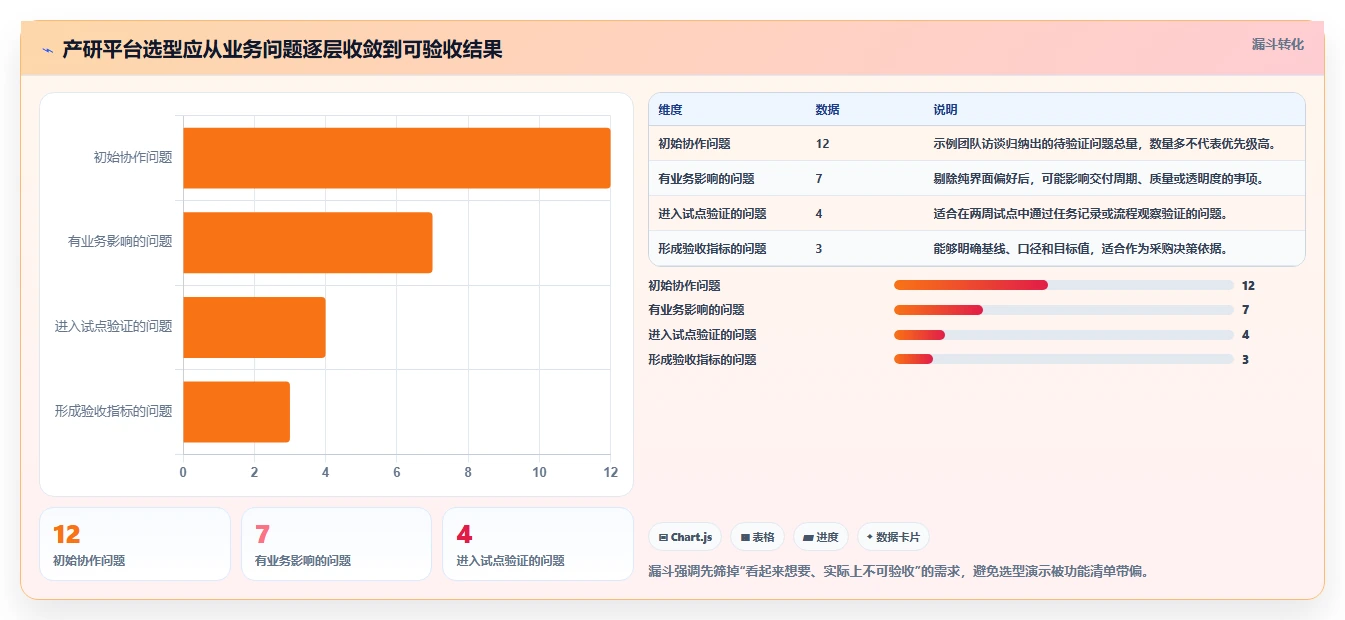
Task: Click the 形成验收指标的问题 progress bar
Action: [x=1063, y=359]
